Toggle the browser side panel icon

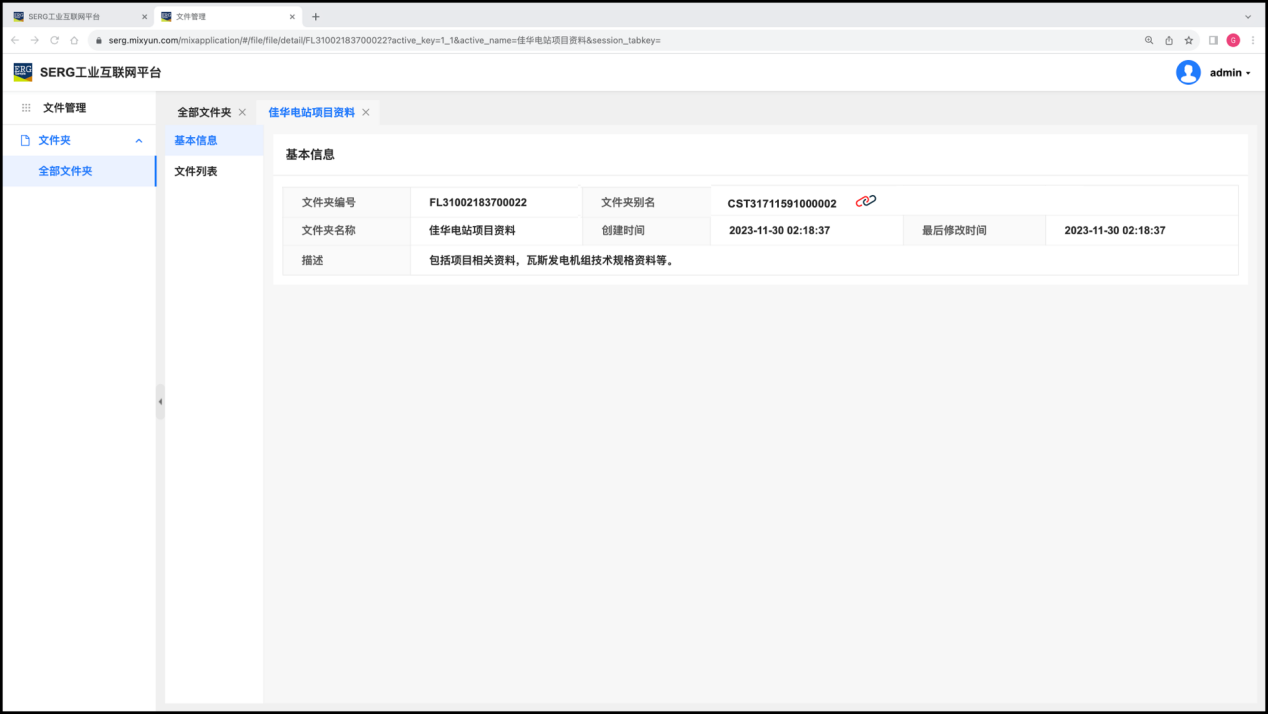click(1213, 40)
